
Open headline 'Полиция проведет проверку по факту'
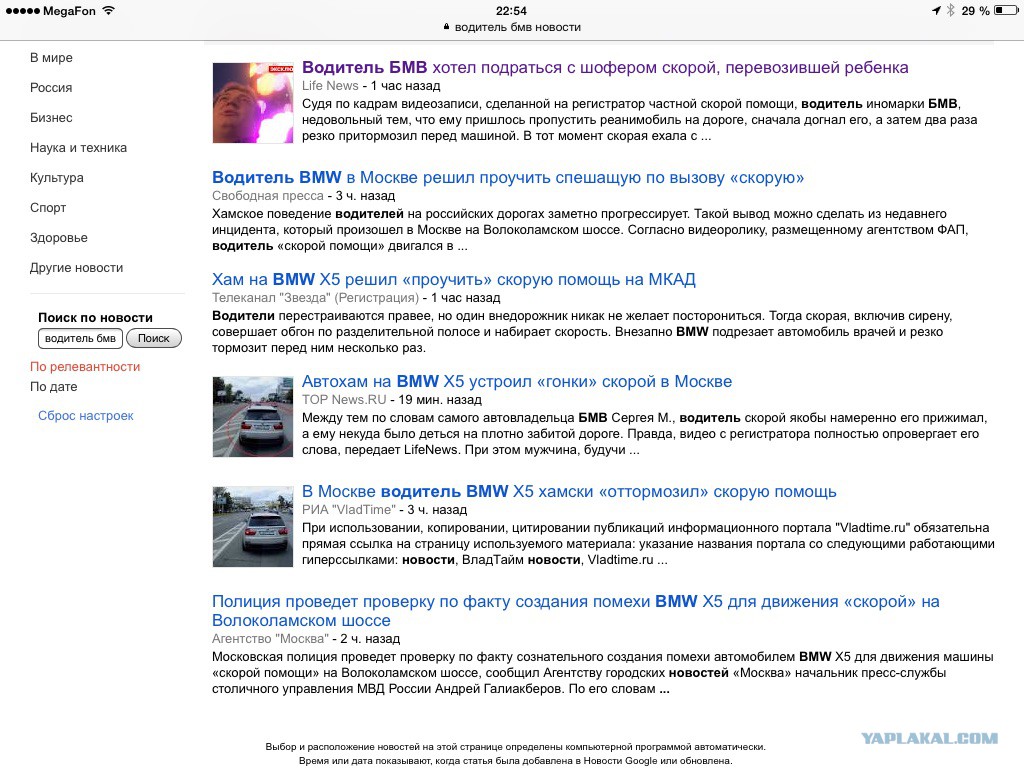pos(575,611)
